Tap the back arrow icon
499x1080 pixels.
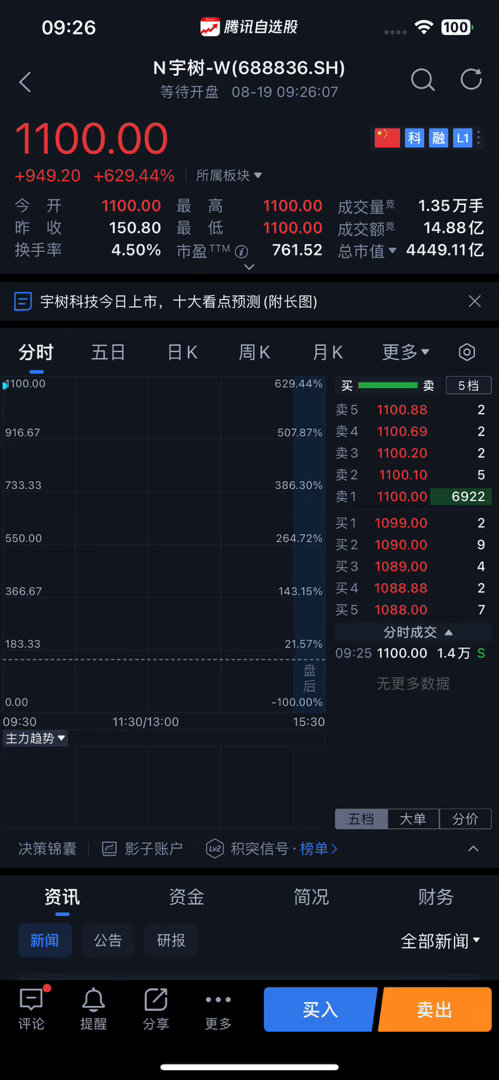click(26, 82)
